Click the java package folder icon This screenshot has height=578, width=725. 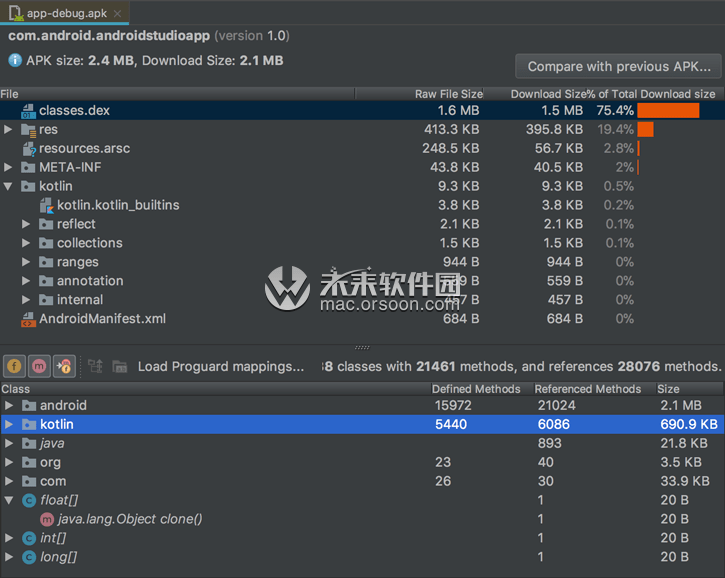(29, 444)
